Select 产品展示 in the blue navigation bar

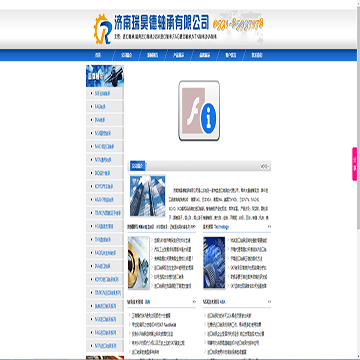[178, 55]
